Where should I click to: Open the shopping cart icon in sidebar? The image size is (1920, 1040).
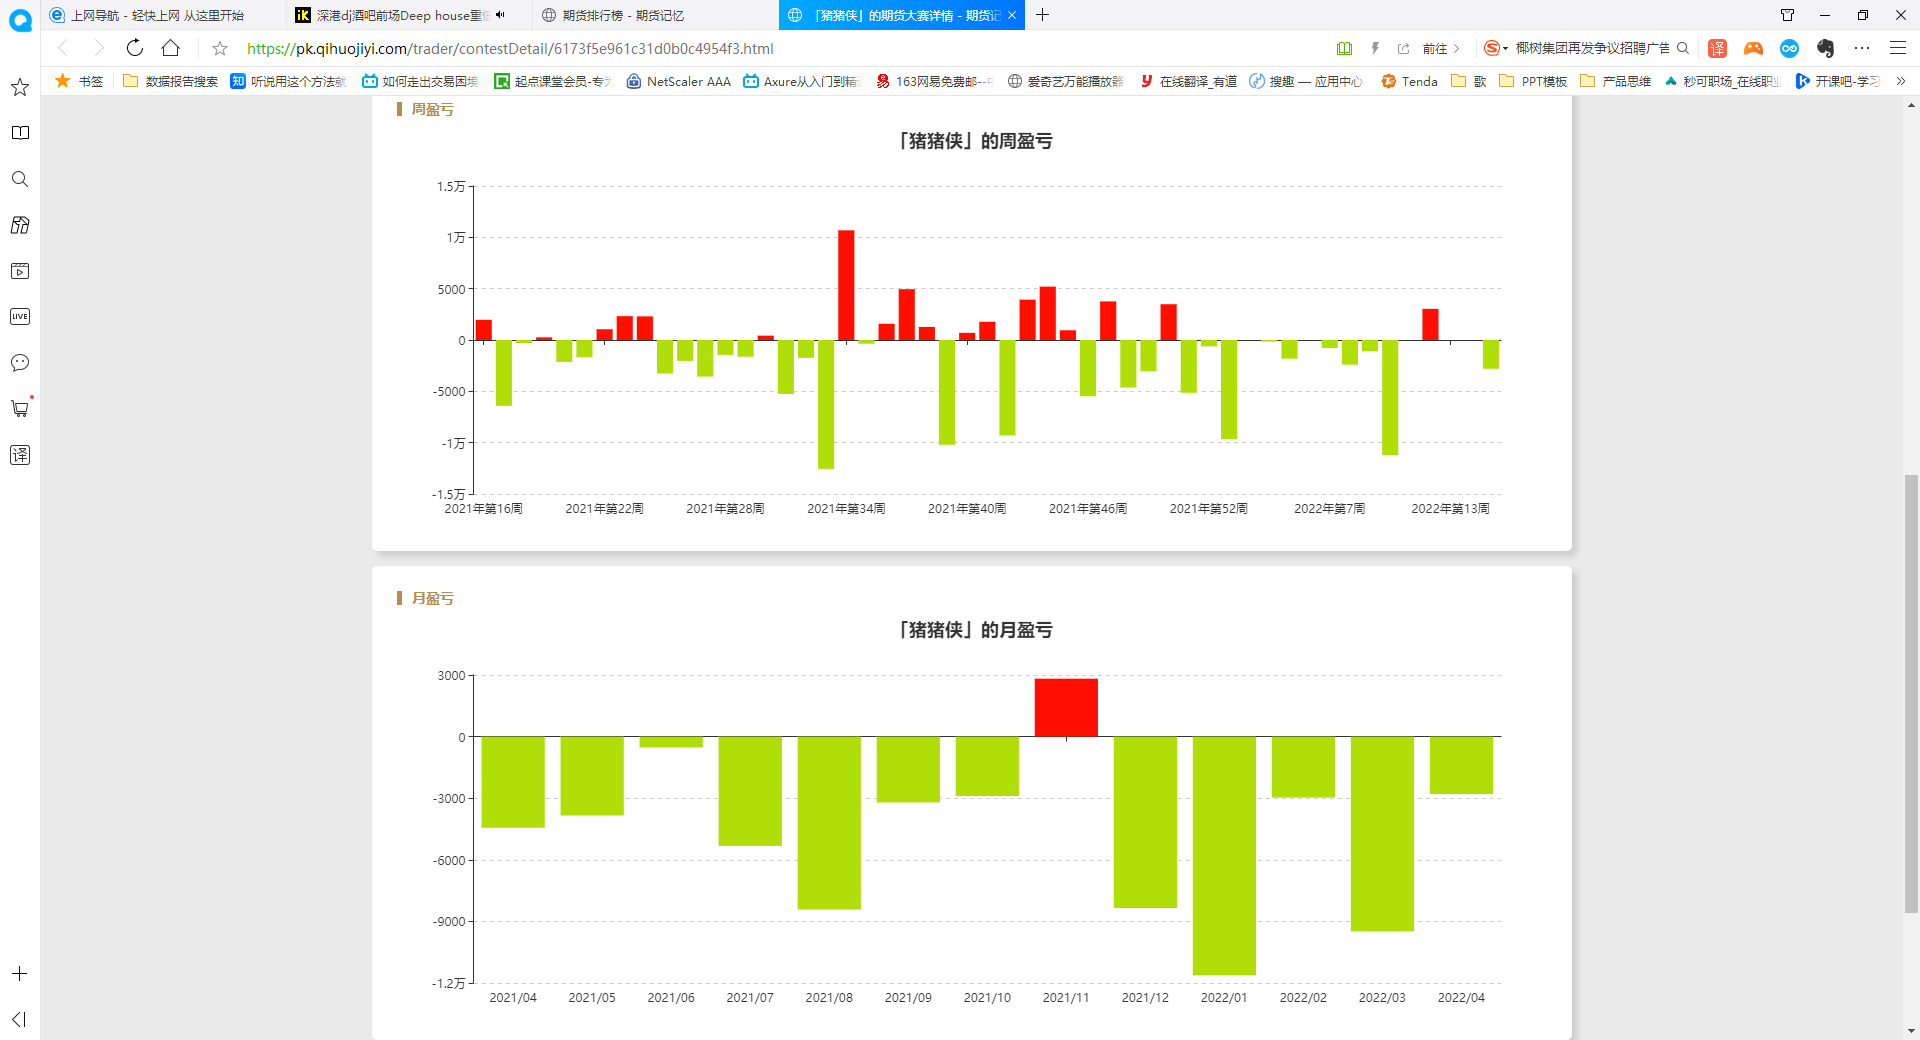click(x=20, y=409)
